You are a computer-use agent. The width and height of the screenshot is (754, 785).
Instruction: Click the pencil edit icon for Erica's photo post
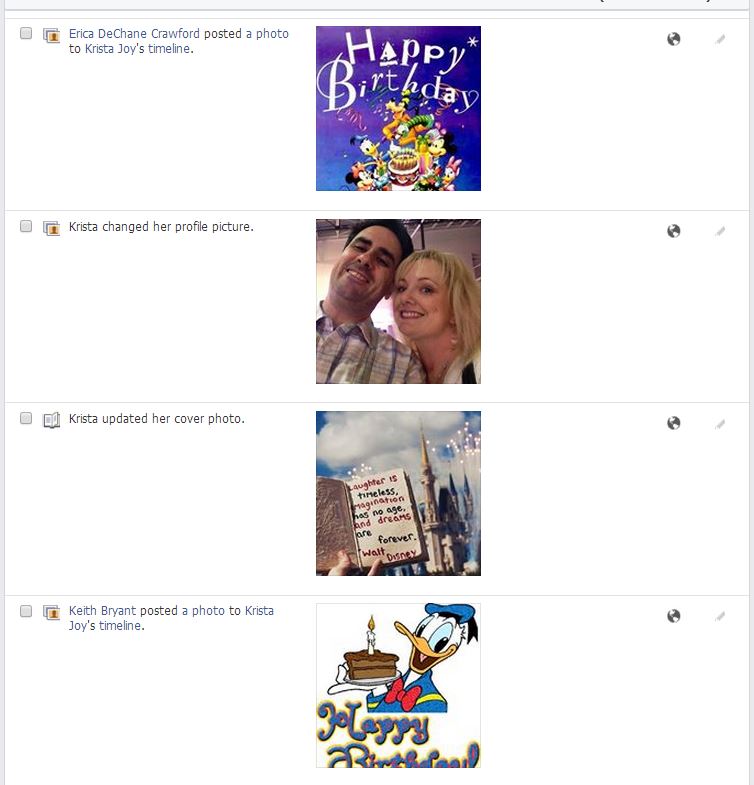click(x=720, y=40)
